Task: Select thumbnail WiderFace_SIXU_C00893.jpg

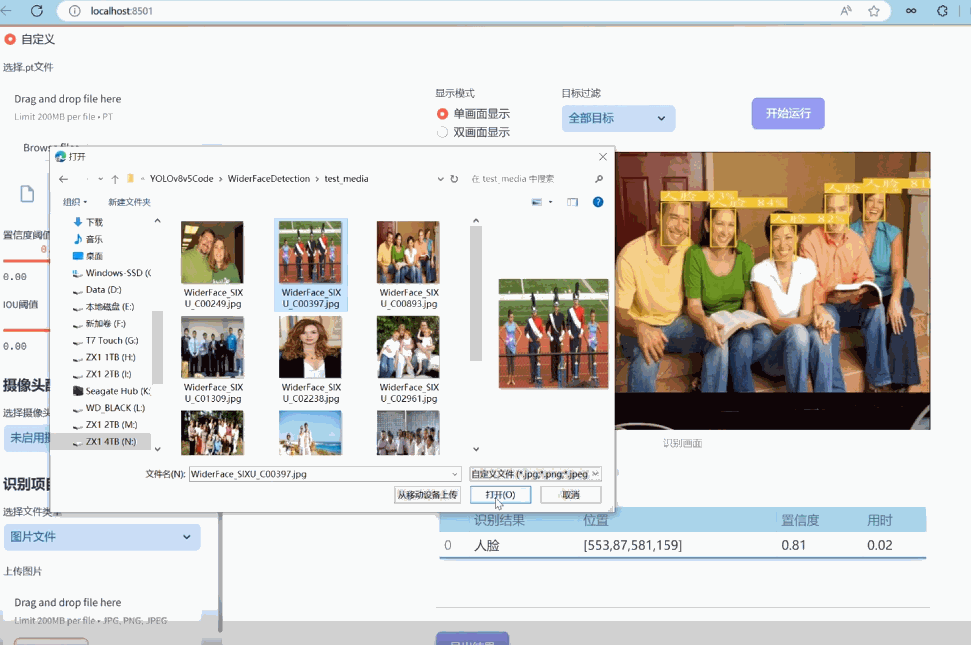Action: click(x=408, y=252)
